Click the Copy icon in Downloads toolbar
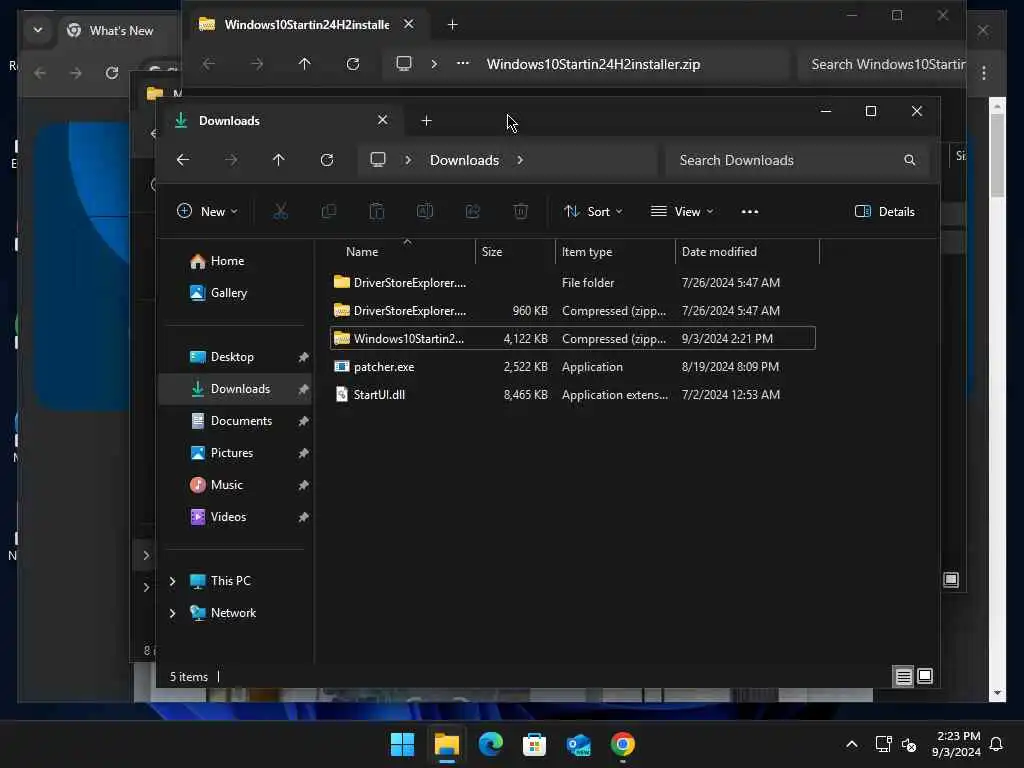 coord(328,212)
